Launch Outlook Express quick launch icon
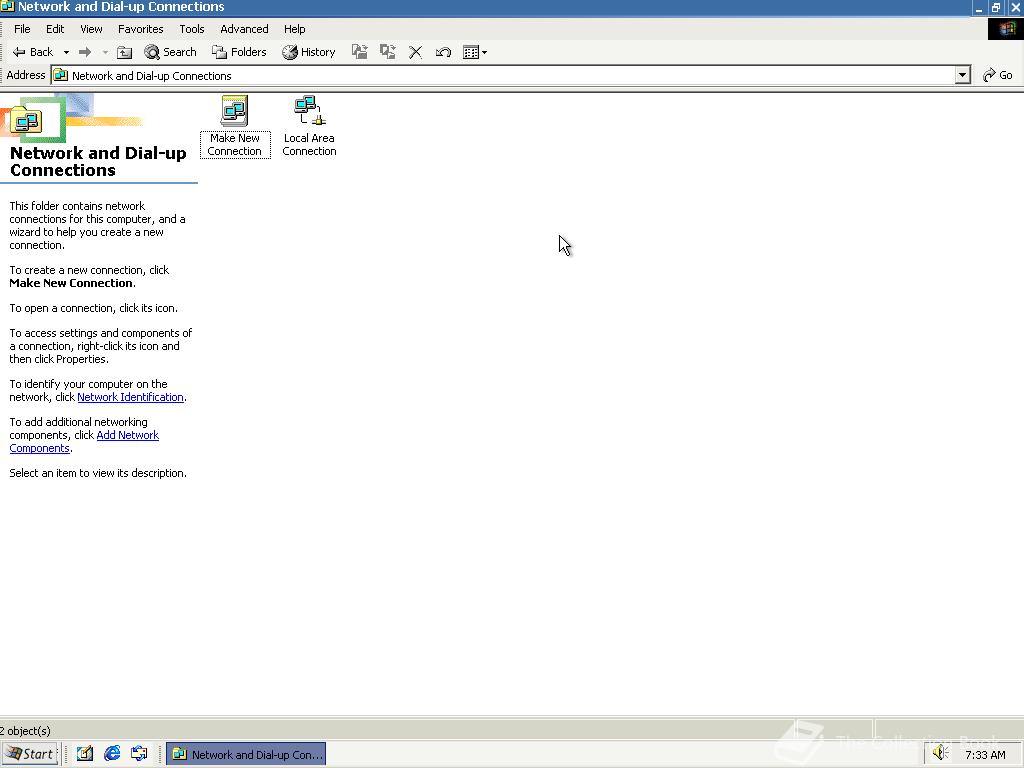This screenshot has height=768, width=1024. coord(139,754)
